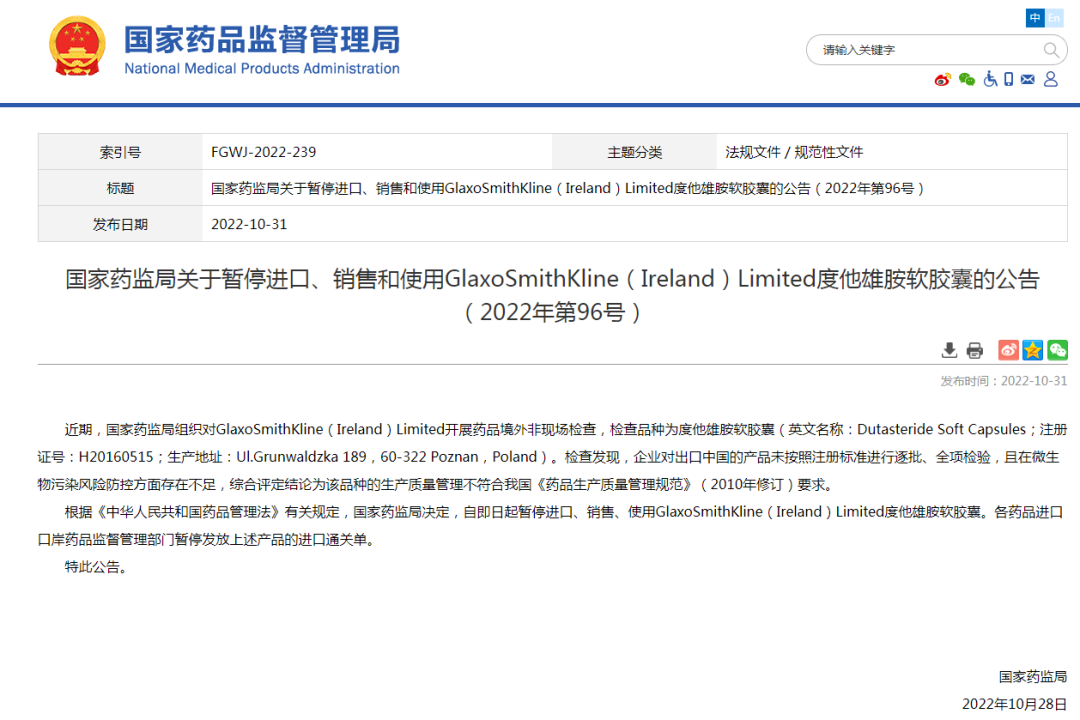Click the 索引号 label cell
1080x720 pixels.
point(121,152)
